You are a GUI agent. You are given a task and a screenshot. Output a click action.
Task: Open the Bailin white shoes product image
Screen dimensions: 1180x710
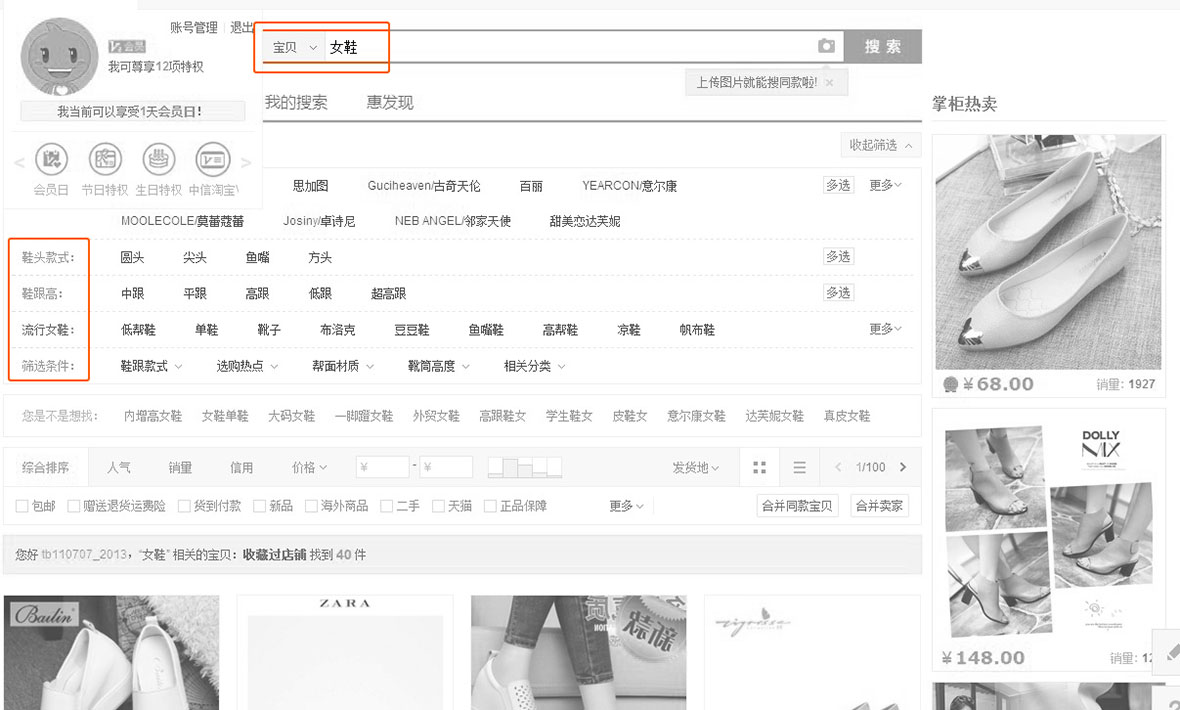tap(111, 653)
